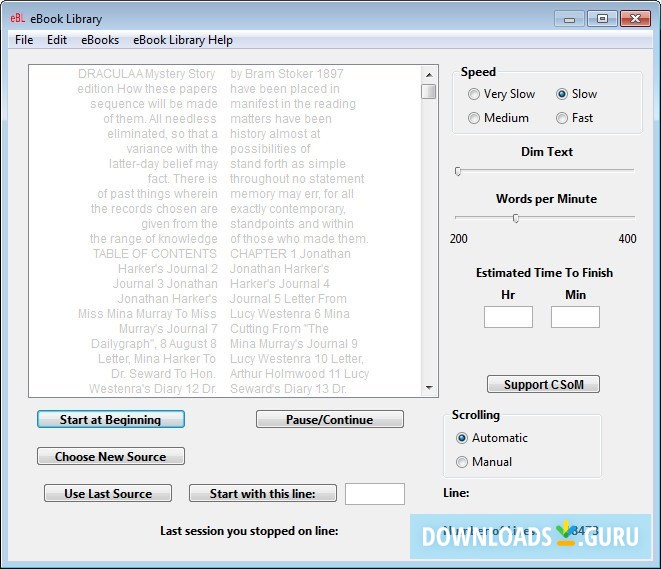Viewport: 661px width, 569px height.
Task: Click the text pane scrollbar thumb
Action: 429,91
